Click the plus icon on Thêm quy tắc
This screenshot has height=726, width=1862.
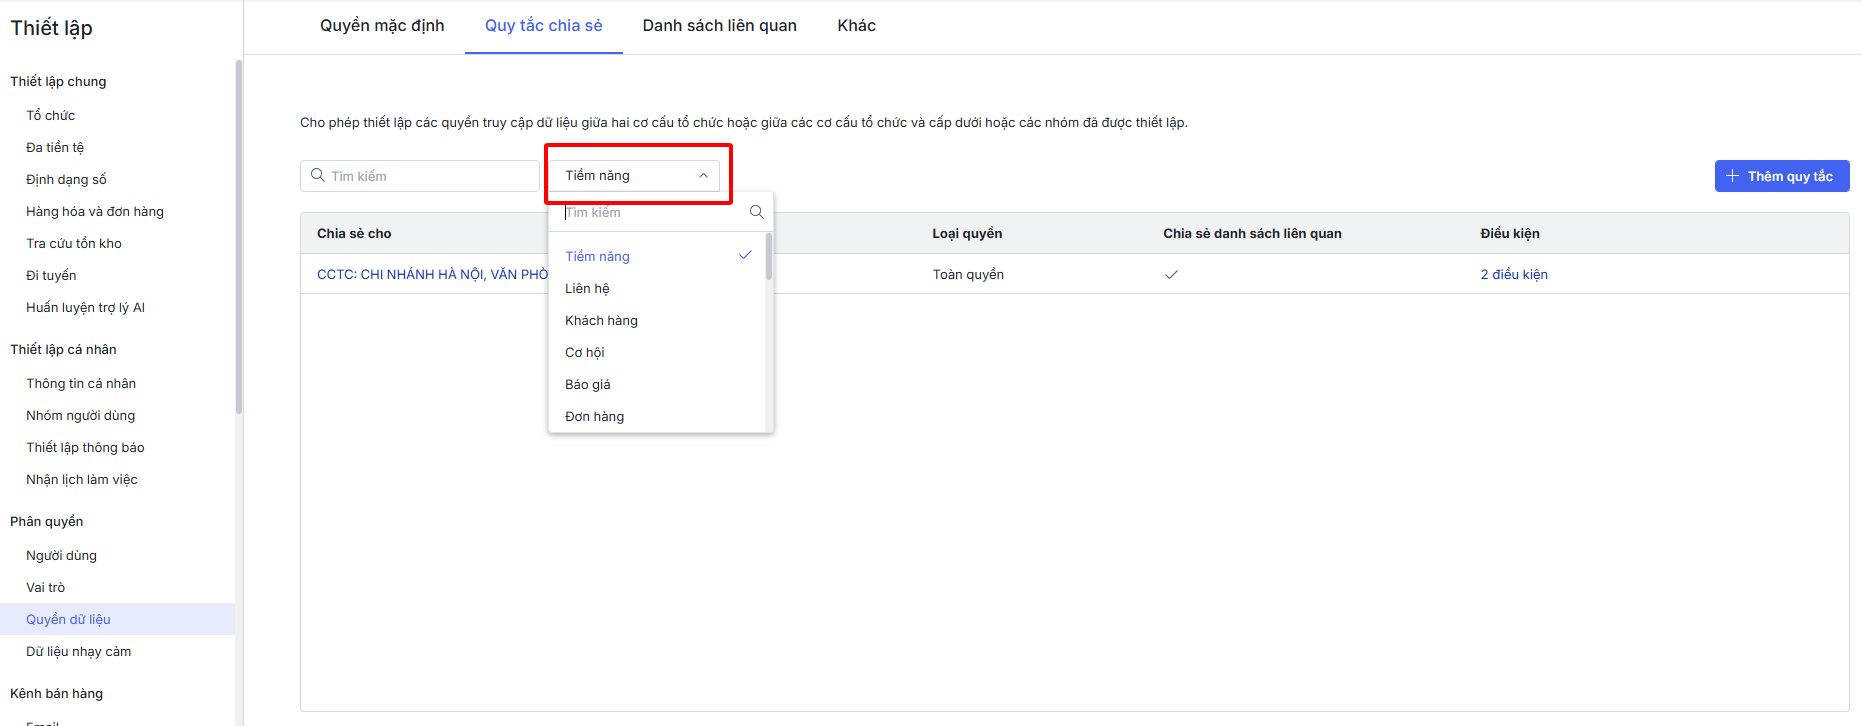coord(1732,176)
